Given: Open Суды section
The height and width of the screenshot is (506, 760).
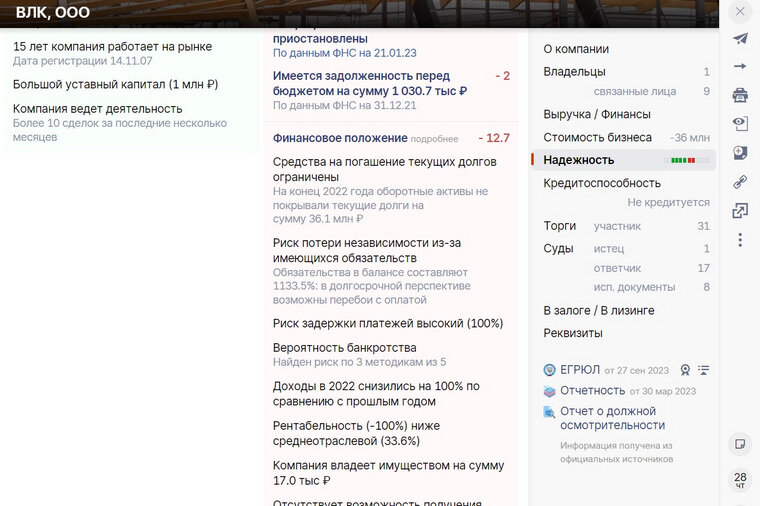Looking at the screenshot, I should (x=558, y=249).
